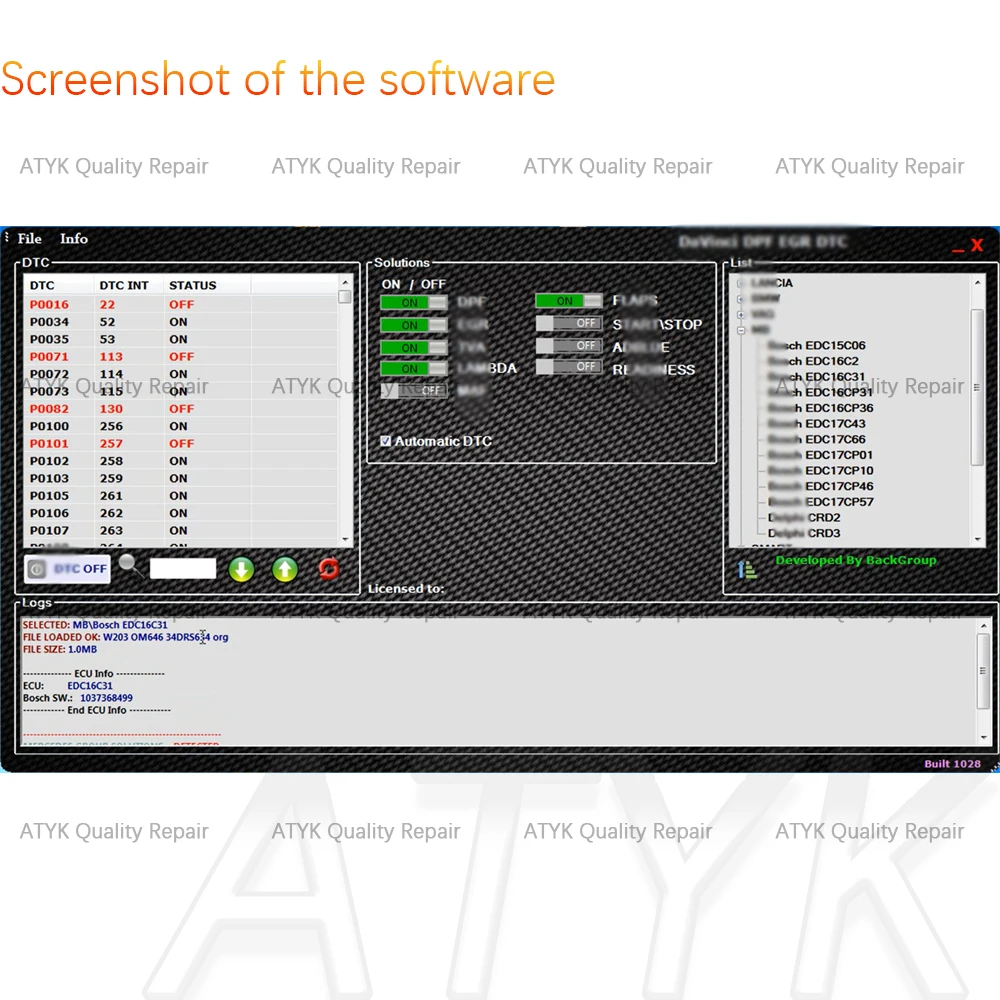Expand the node directly below LANCIA

(x=740, y=298)
